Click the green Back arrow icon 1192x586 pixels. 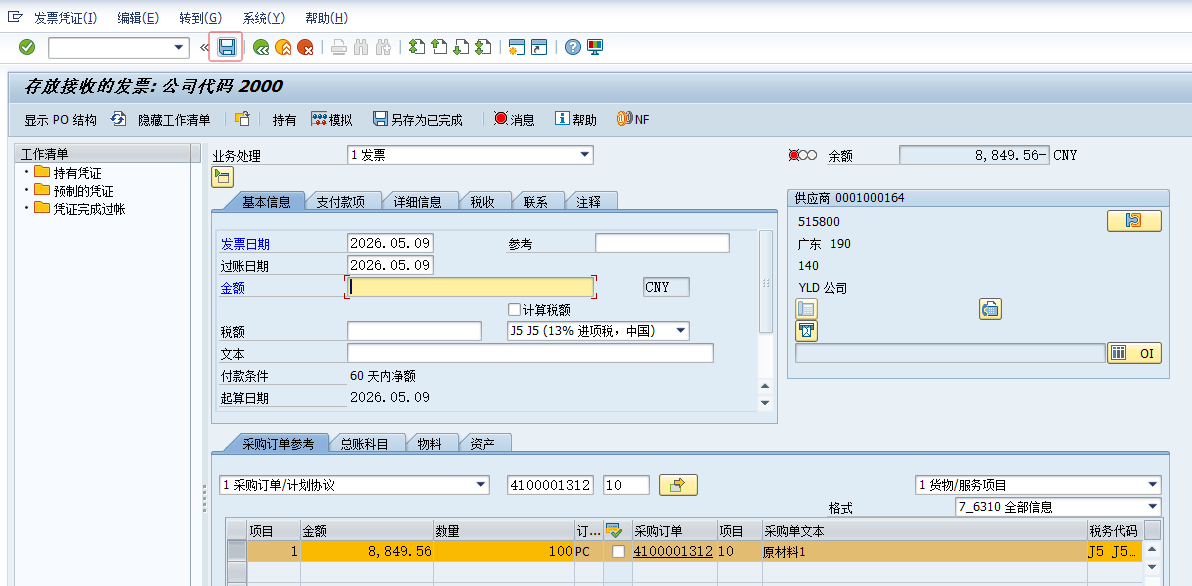pyautogui.click(x=261, y=47)
